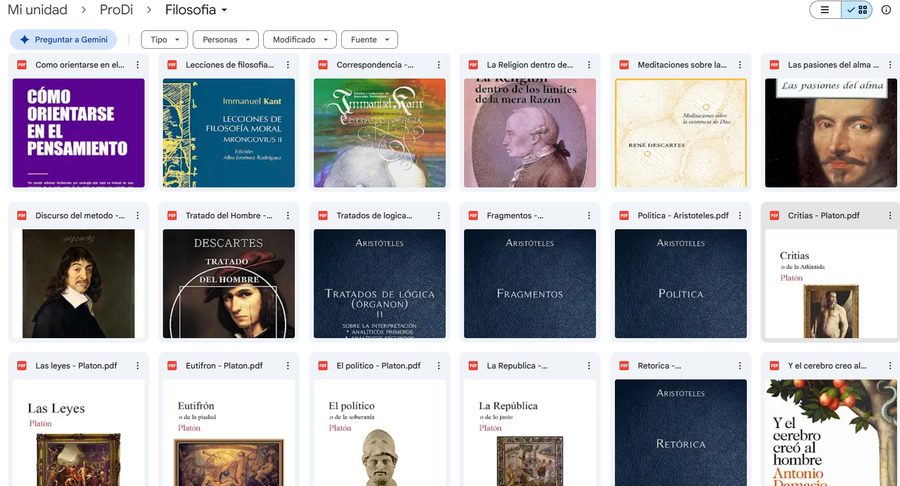Open more options for Correspondencia file
The image size is (900, 486).
(x=439, y=65)
